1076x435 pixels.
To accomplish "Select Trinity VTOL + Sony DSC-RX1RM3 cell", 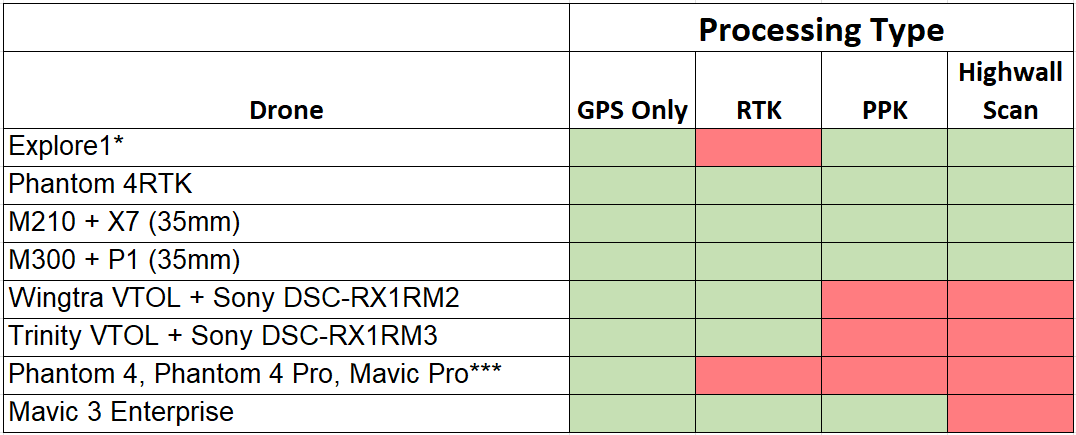I will (287, 338).
